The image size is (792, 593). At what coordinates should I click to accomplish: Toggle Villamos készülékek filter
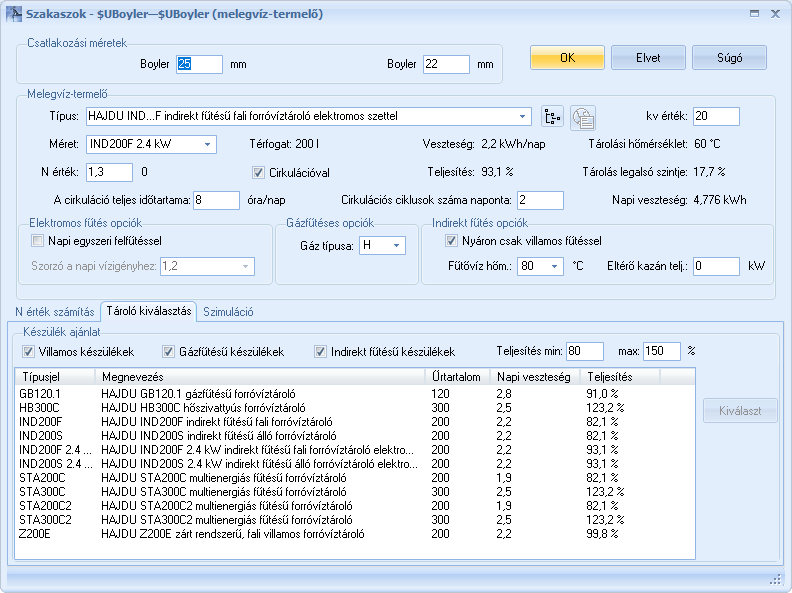28,352
